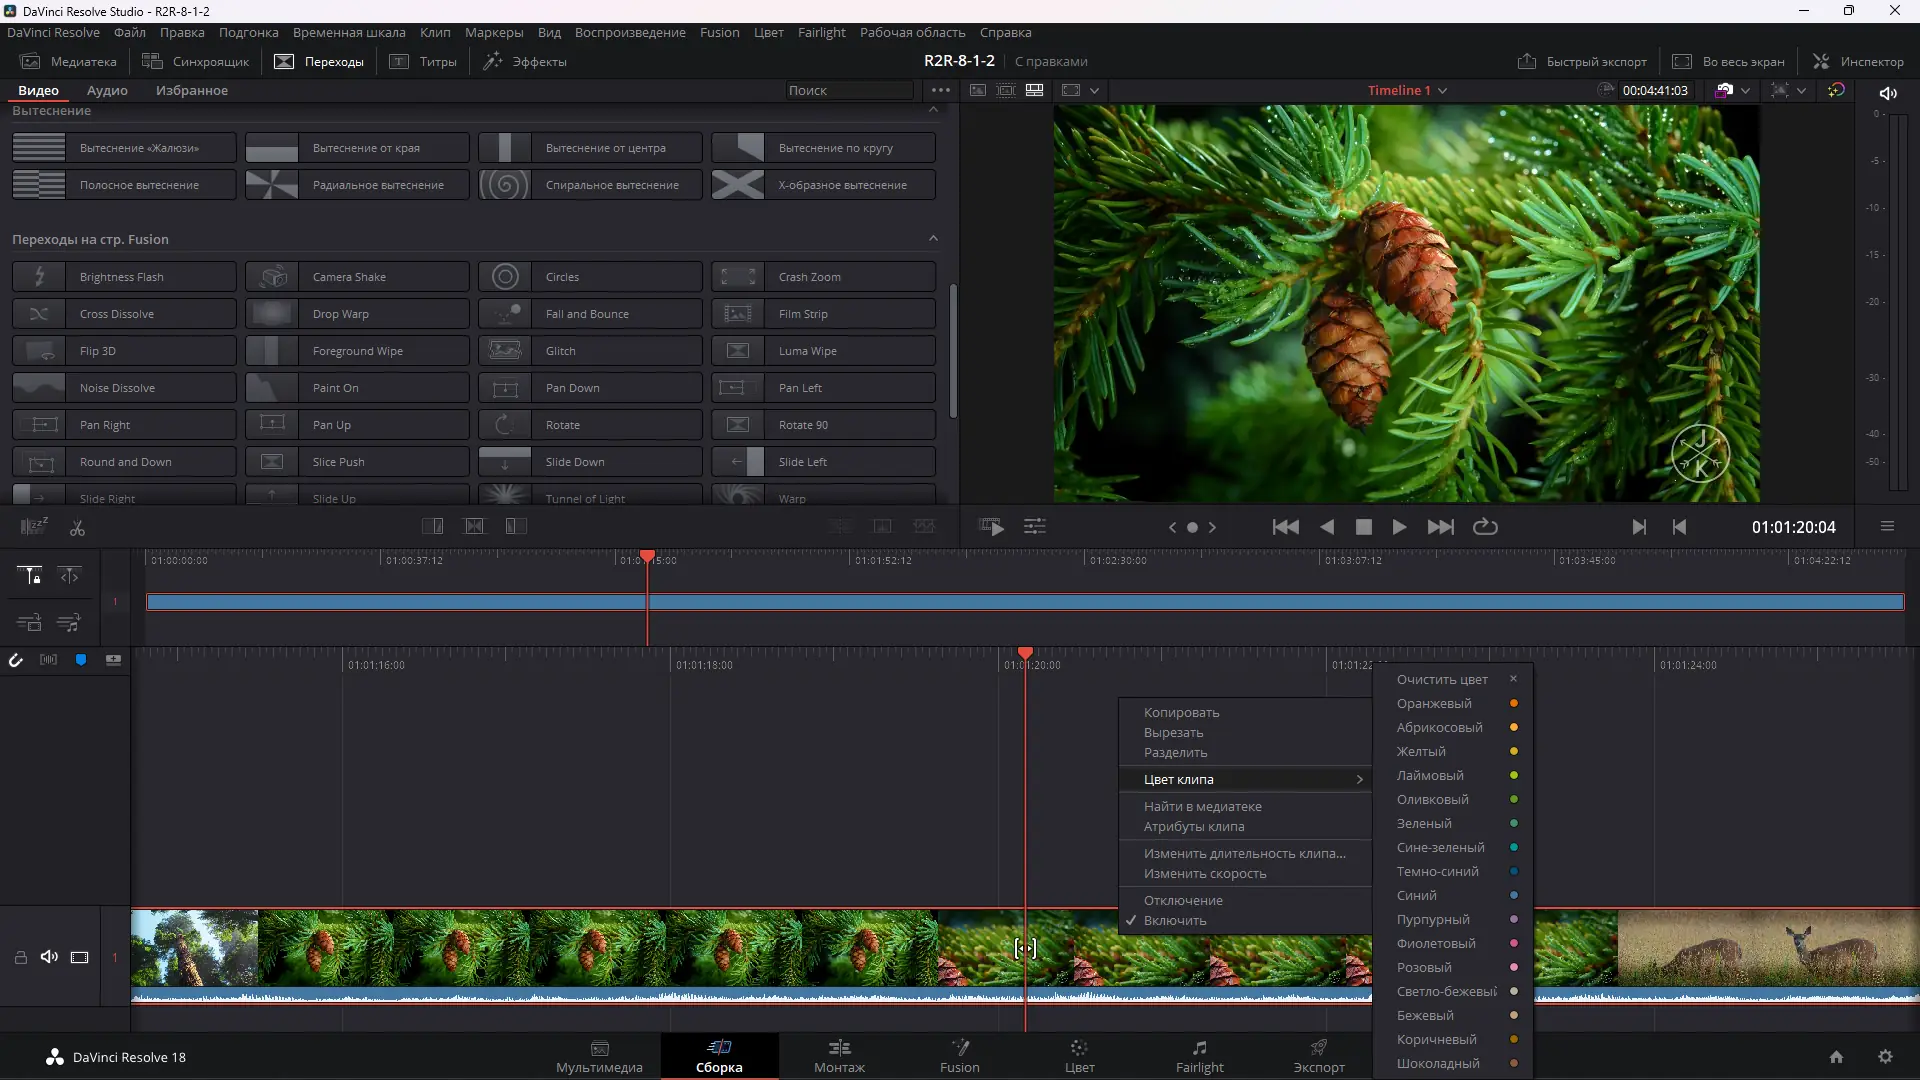Click the Stop playback button
The height and width of the screenshot is (1080, 1920).
point(1363,527)
